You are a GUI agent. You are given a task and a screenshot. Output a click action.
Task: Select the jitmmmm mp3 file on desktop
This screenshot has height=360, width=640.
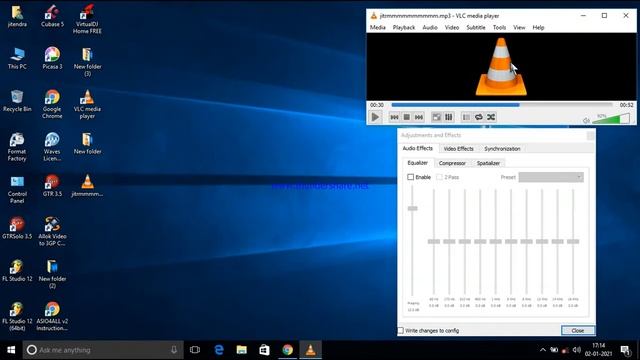[x=87, y=186]
